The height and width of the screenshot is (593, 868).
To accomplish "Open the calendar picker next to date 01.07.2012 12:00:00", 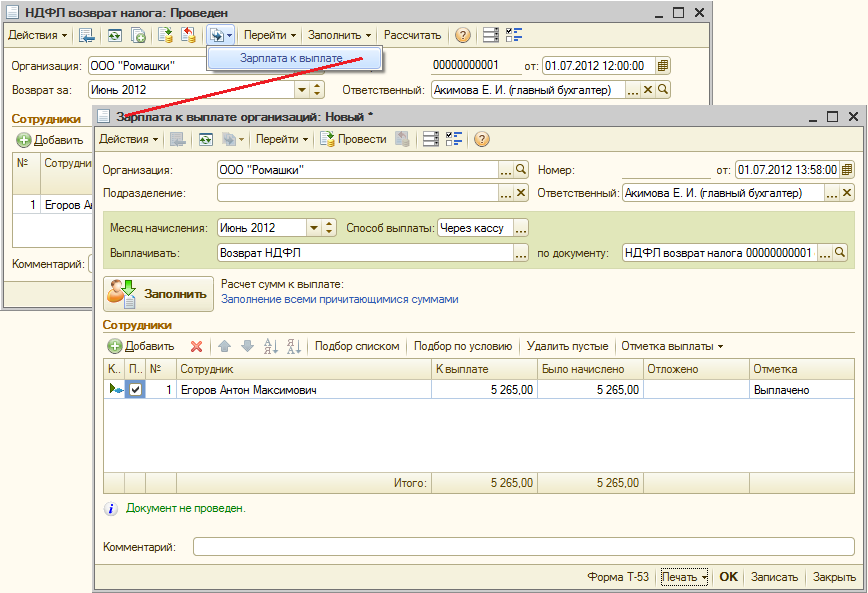I will (x=663, y=66).
